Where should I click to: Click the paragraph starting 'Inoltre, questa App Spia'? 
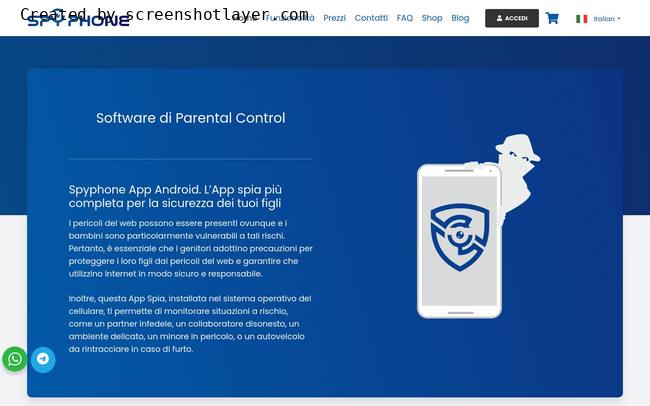[x=190, y=324]
